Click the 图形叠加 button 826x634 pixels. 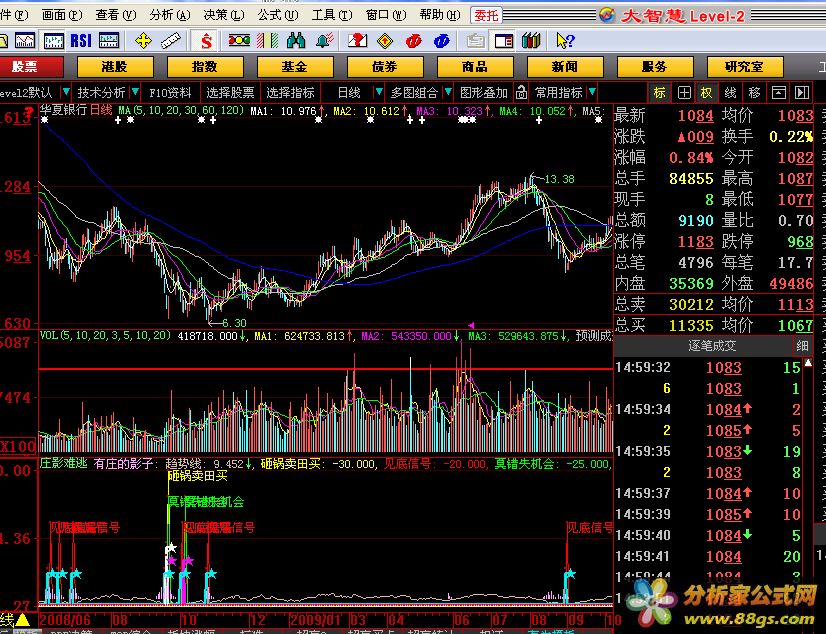tap(484, 93)
